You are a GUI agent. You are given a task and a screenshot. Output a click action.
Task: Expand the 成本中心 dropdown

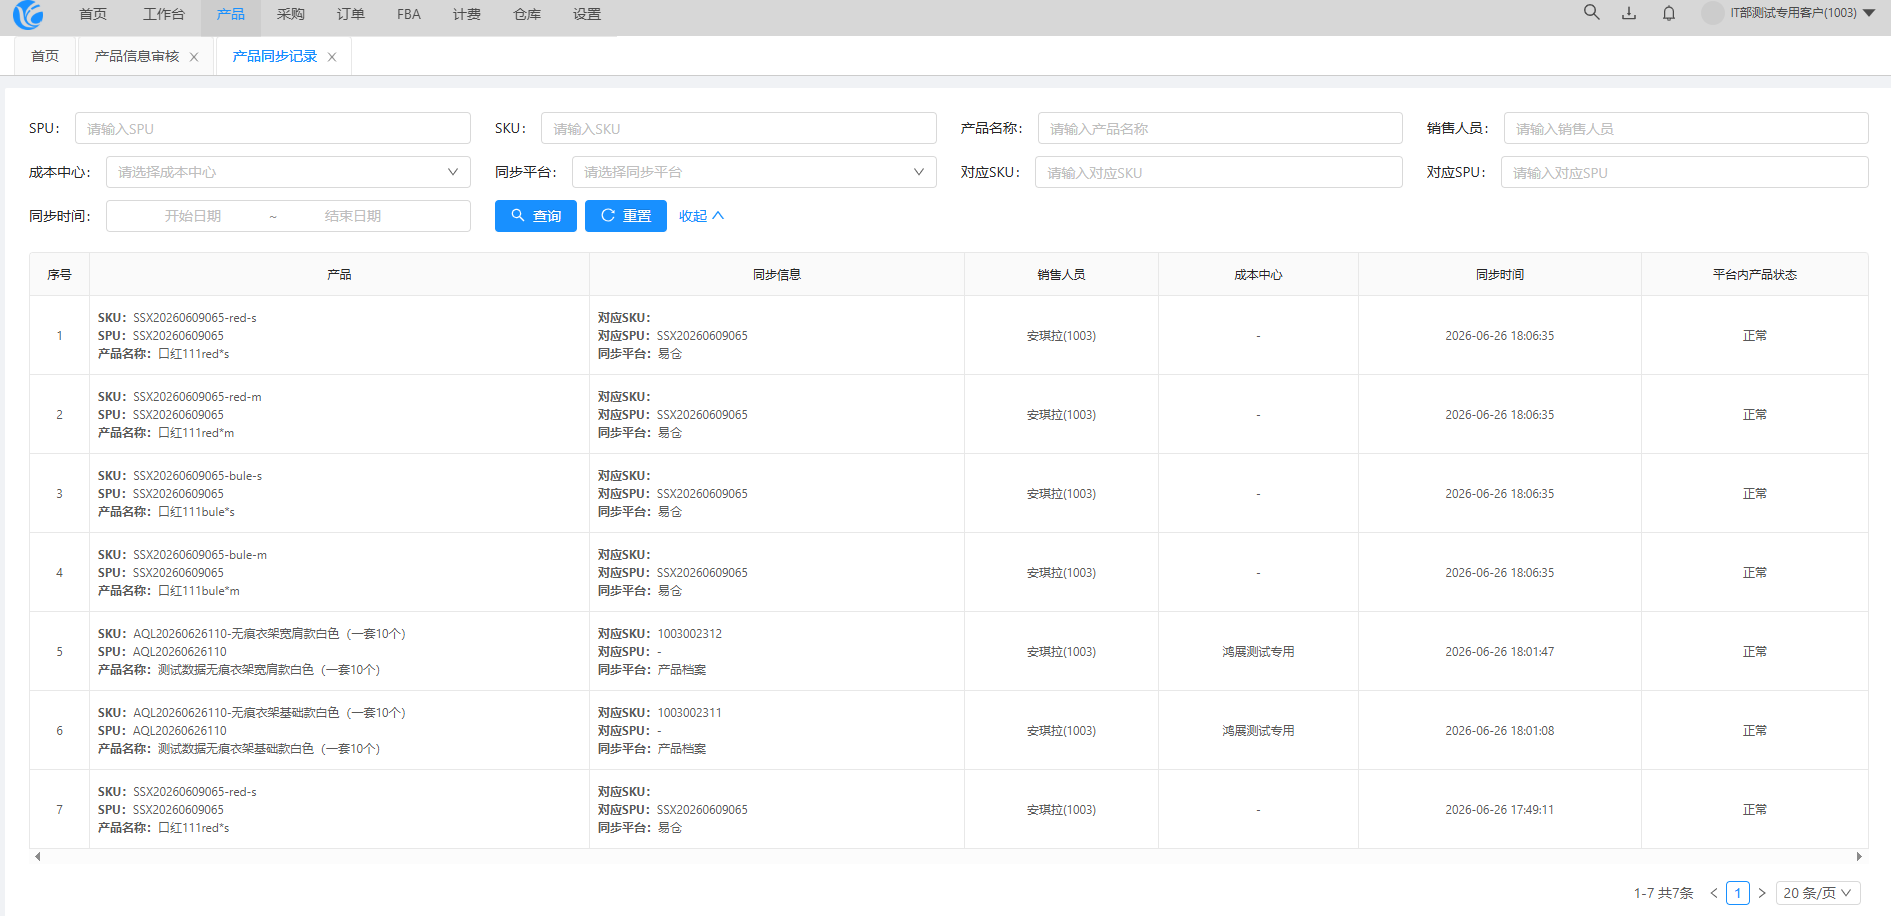[288, 172]
